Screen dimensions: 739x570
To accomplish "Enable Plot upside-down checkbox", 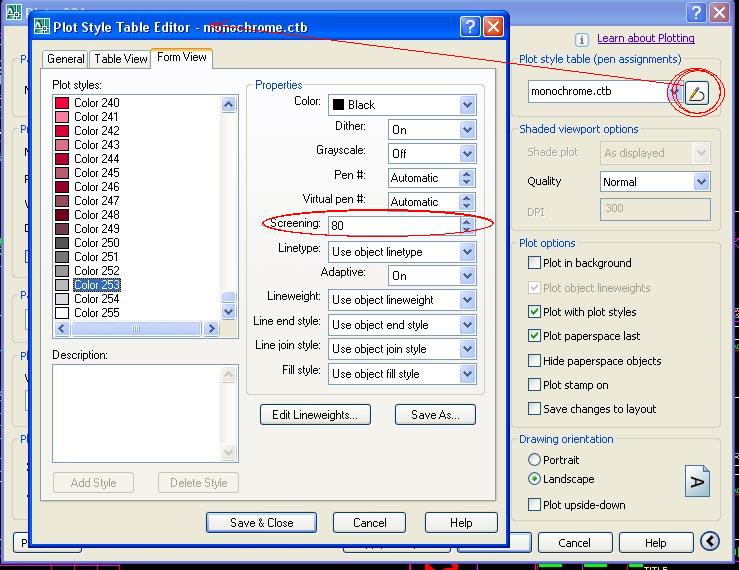I will (x=534, y=504).
